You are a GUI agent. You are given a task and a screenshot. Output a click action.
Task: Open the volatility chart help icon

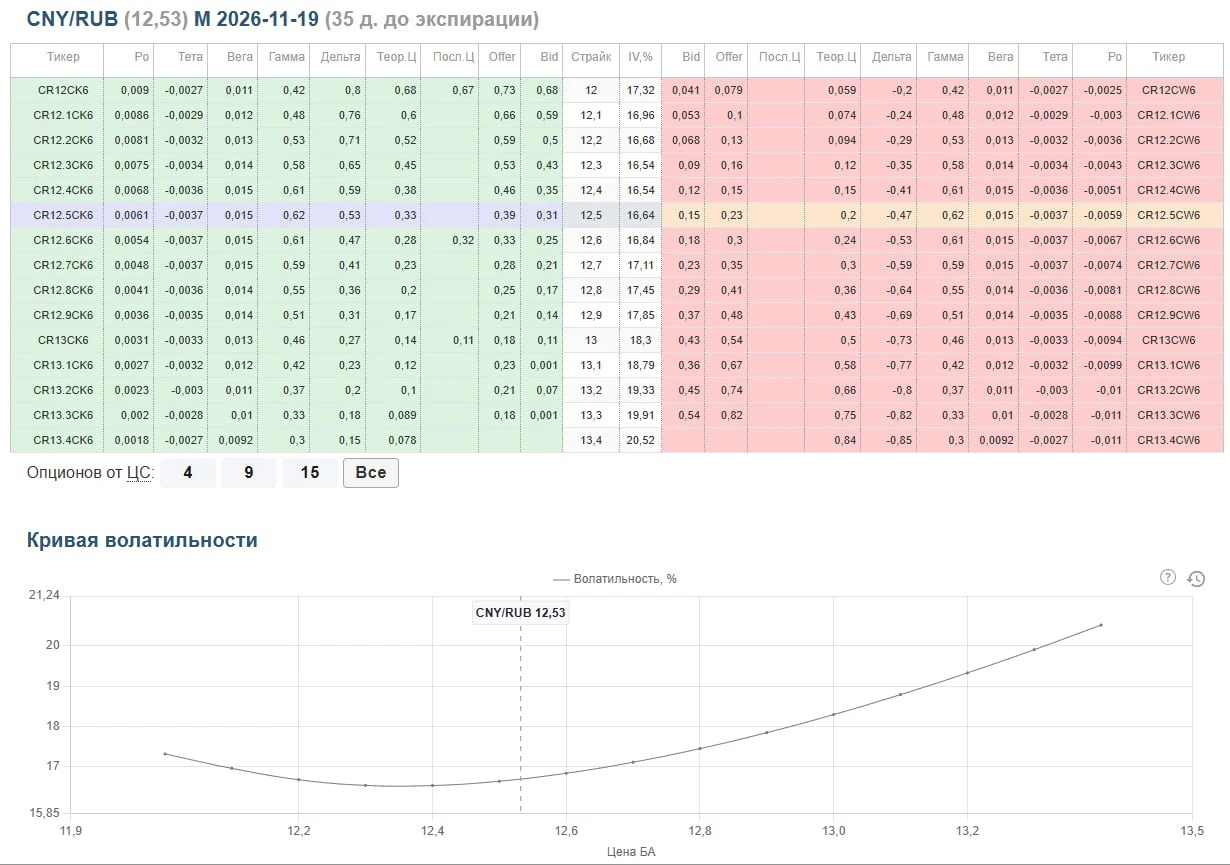point(1167,577)
